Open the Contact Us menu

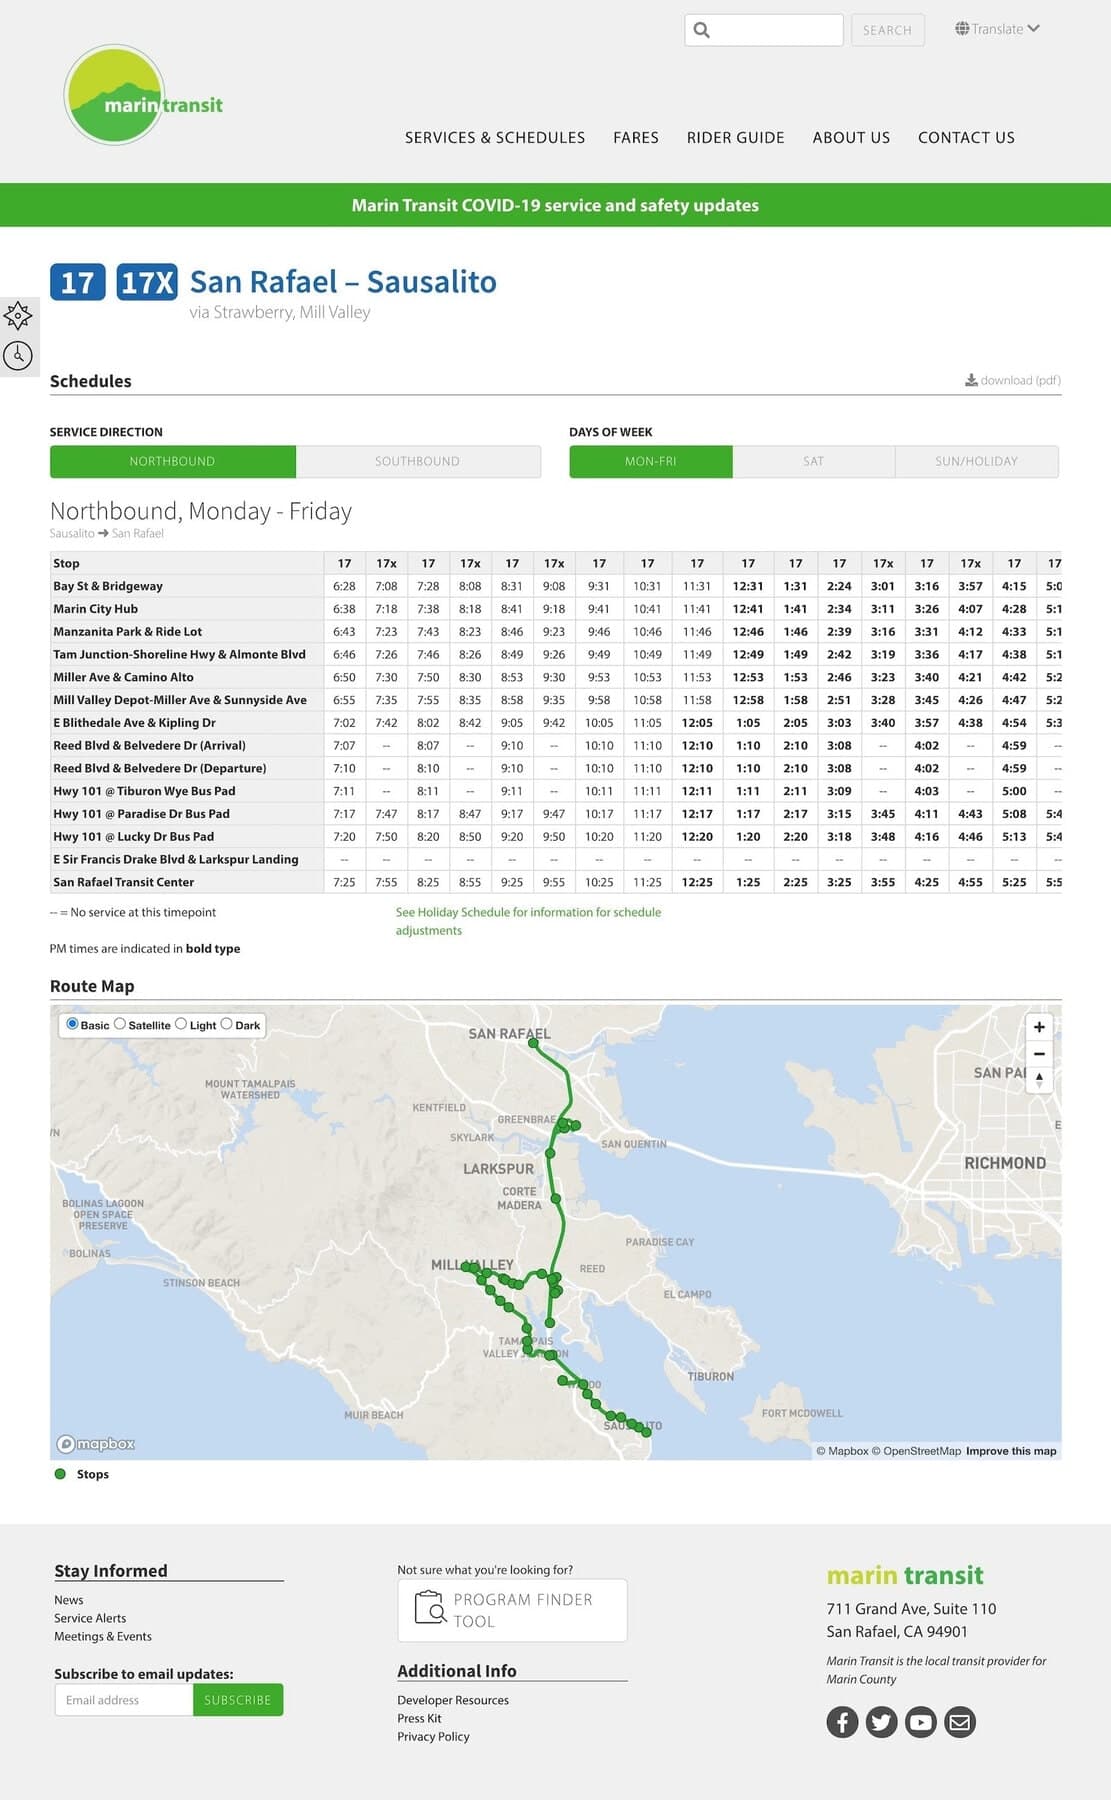pos(966,138)
